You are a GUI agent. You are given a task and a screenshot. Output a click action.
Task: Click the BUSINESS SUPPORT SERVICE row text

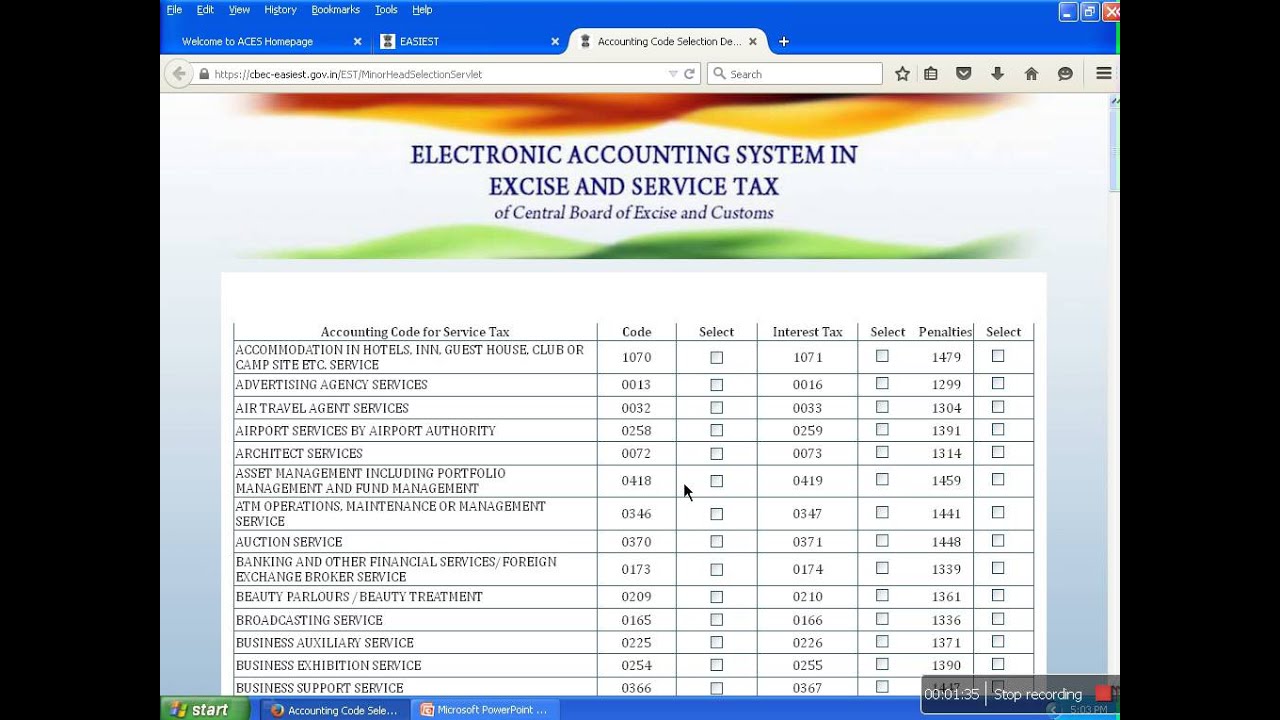[x=320, y=688]
